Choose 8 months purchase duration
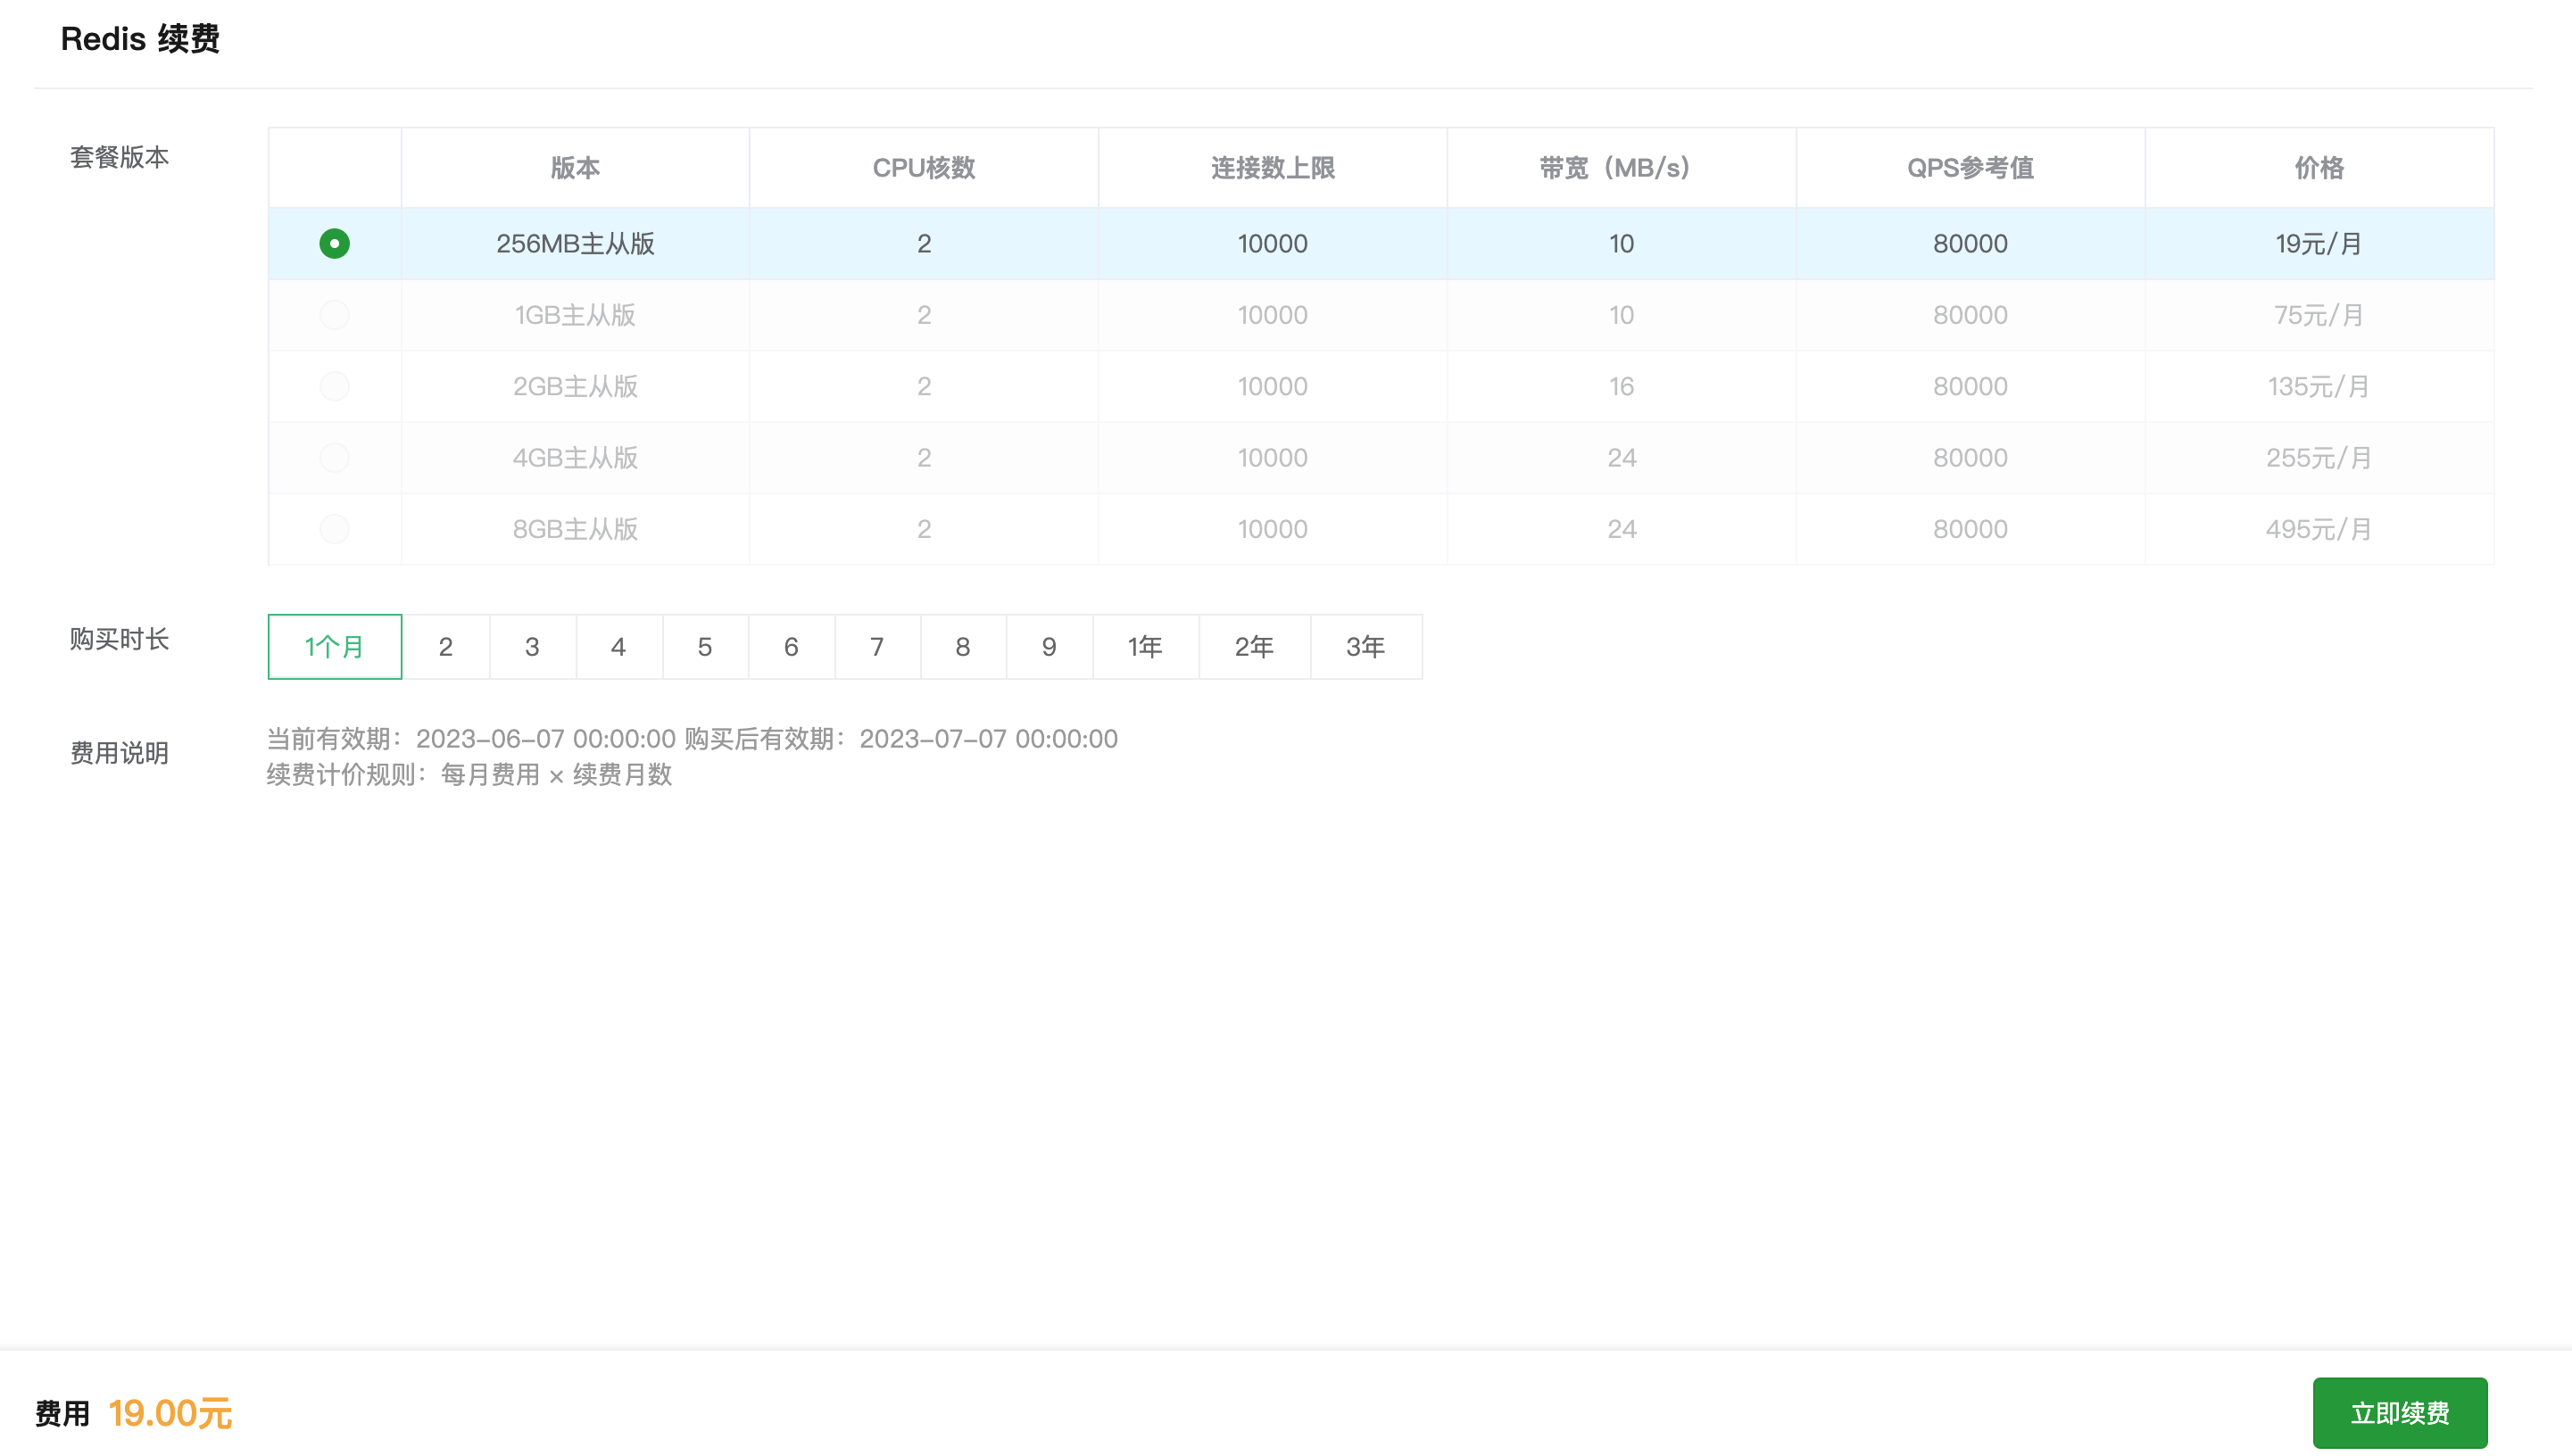Viewport: 2572px width, 1456px height. pos(963,647)
